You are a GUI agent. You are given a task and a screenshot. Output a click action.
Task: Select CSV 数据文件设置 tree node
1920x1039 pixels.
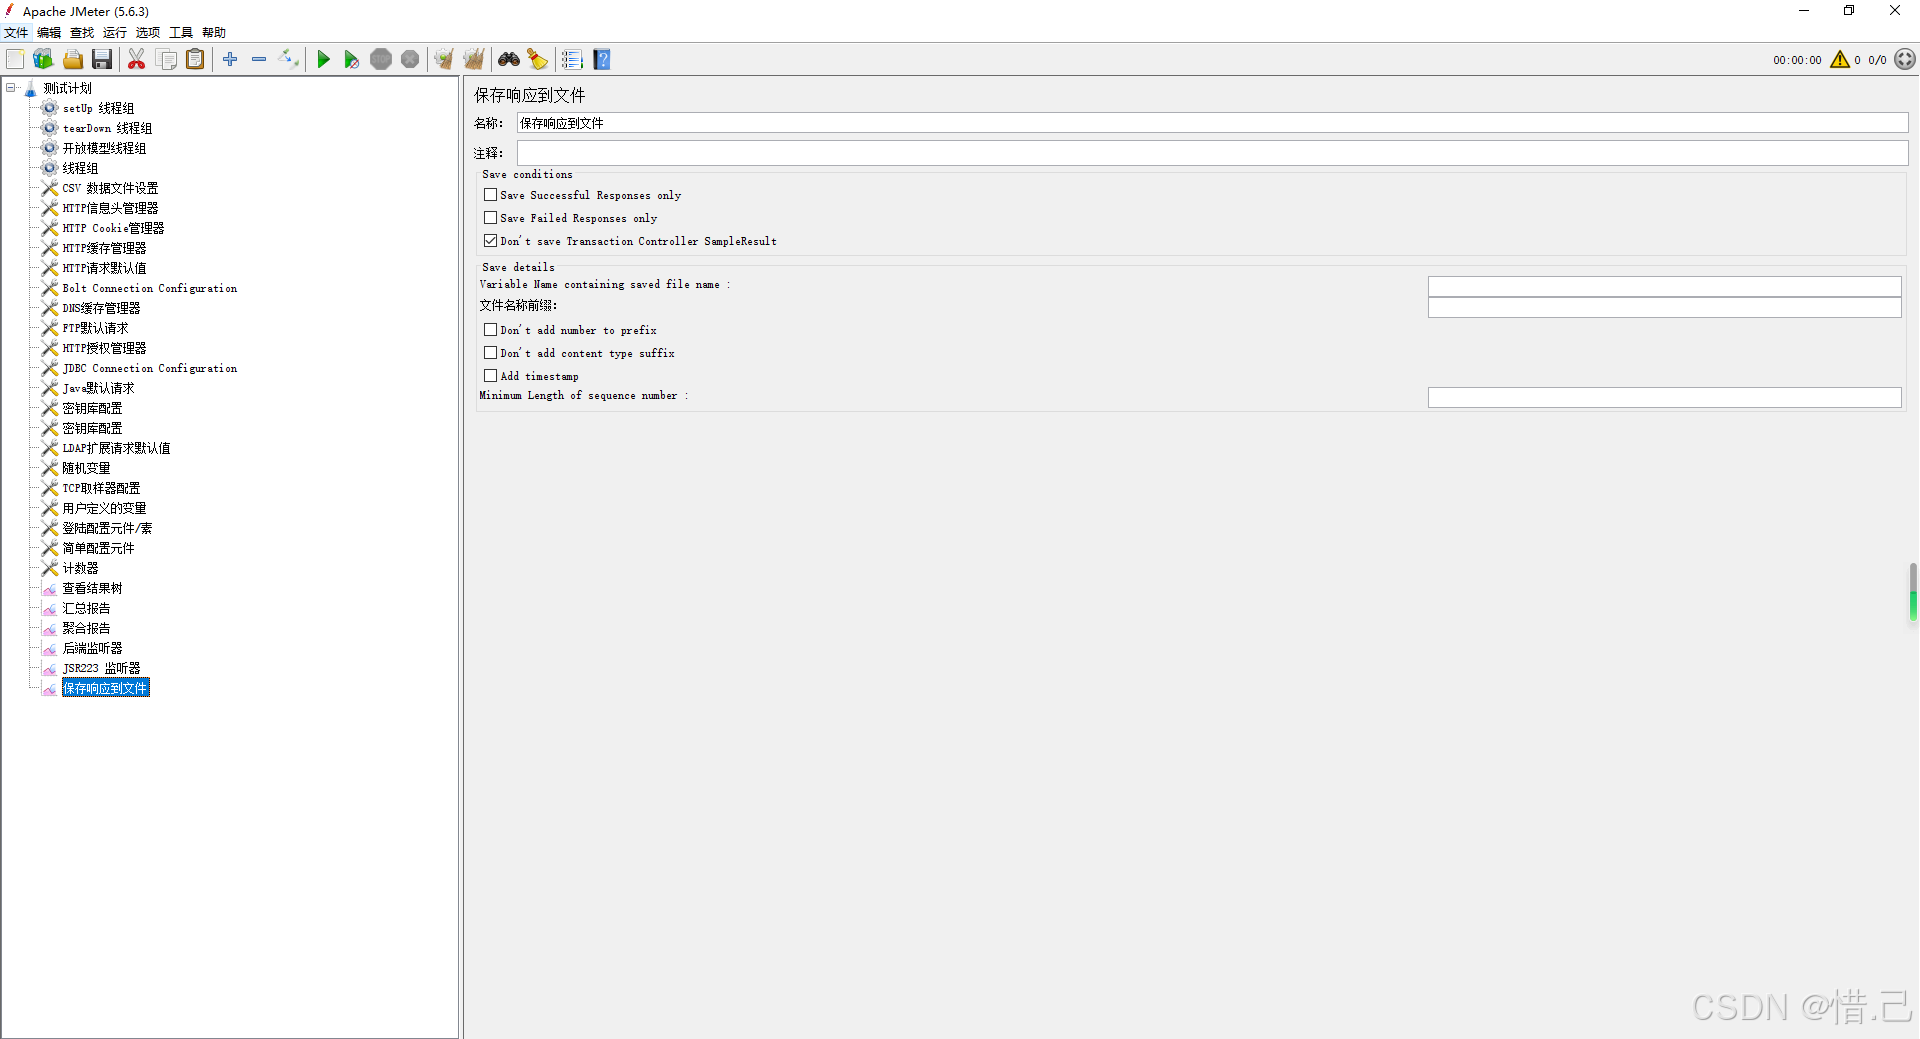click(x=110, y=188)
